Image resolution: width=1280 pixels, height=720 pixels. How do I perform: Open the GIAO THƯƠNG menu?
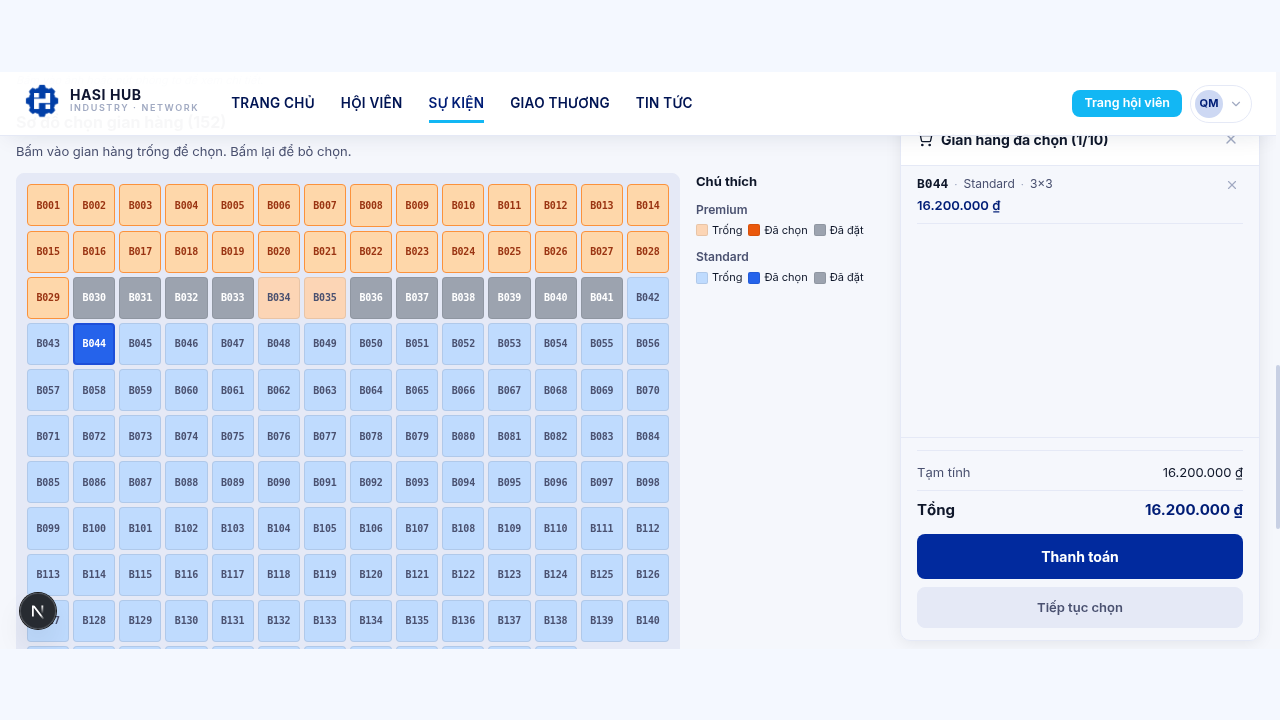pos(560,103)
